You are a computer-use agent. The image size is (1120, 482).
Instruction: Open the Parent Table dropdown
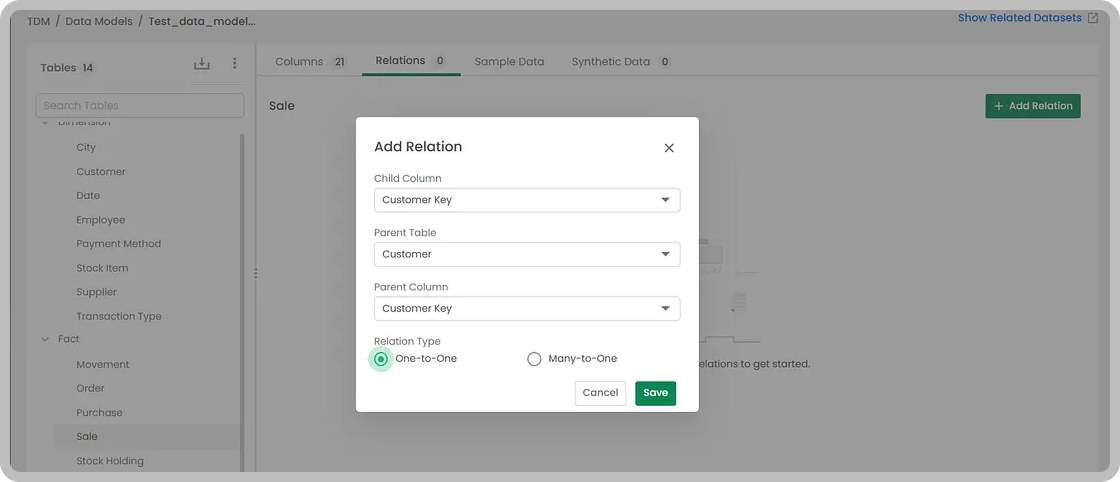pos(527,254)
